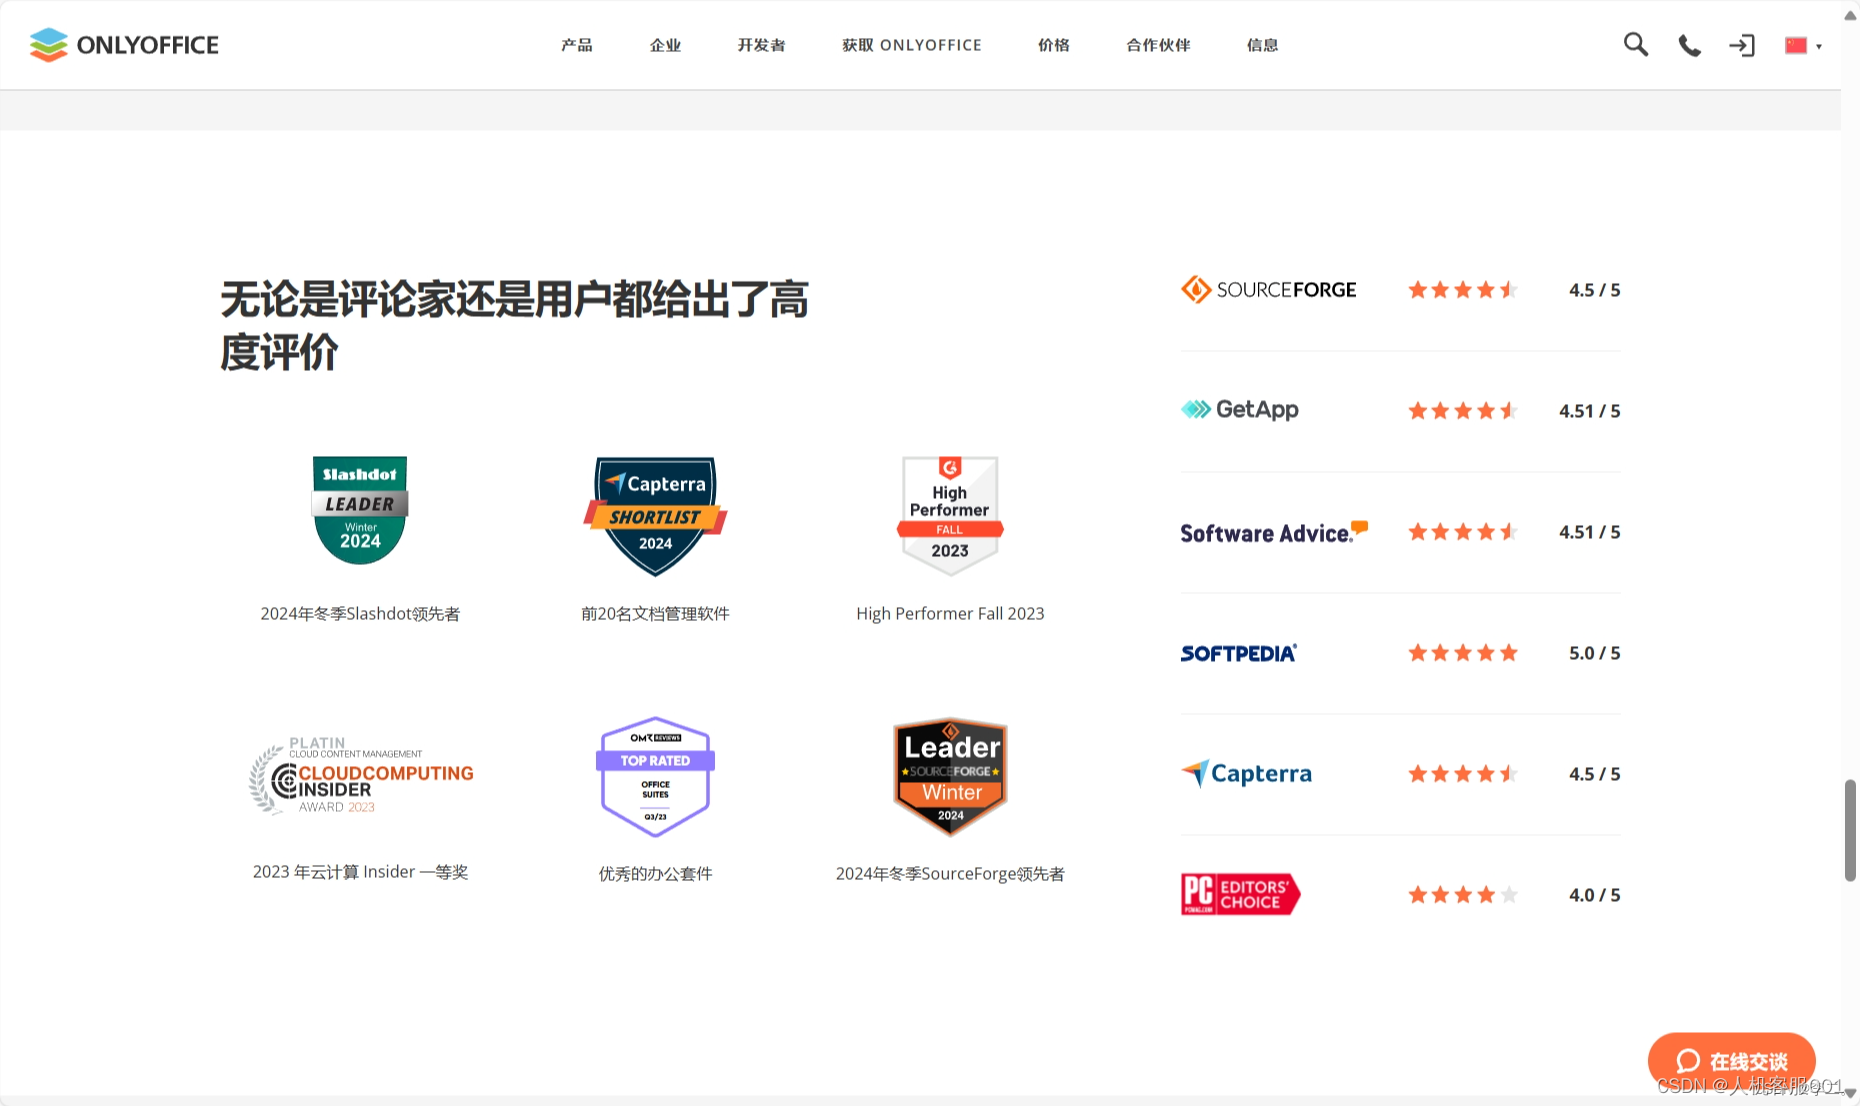Click the Softpedia five-star rating
Image resolution: width=1860 pixels, height=1106 pixels.
(x=1463, y=653)
